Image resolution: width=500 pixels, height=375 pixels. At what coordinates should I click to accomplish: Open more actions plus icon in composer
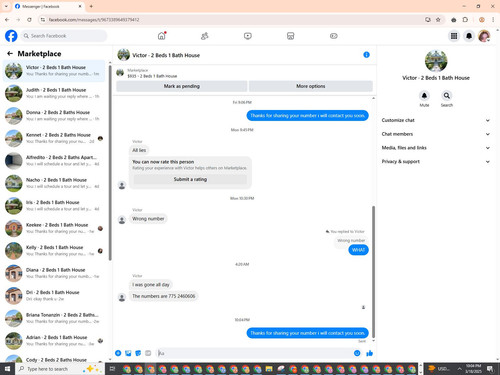(118, 353)
